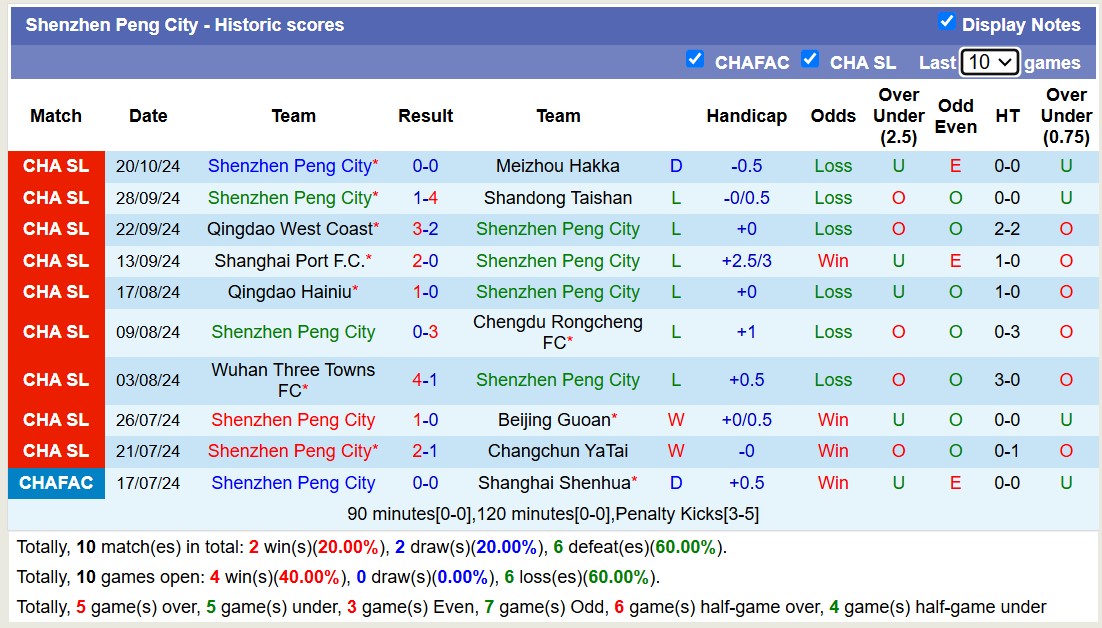The height and width of the screenshot is (628, 1102).
Task: Click the CHA SL badge for the Meizhou Hakka match
Action: (x=56, y=166)
